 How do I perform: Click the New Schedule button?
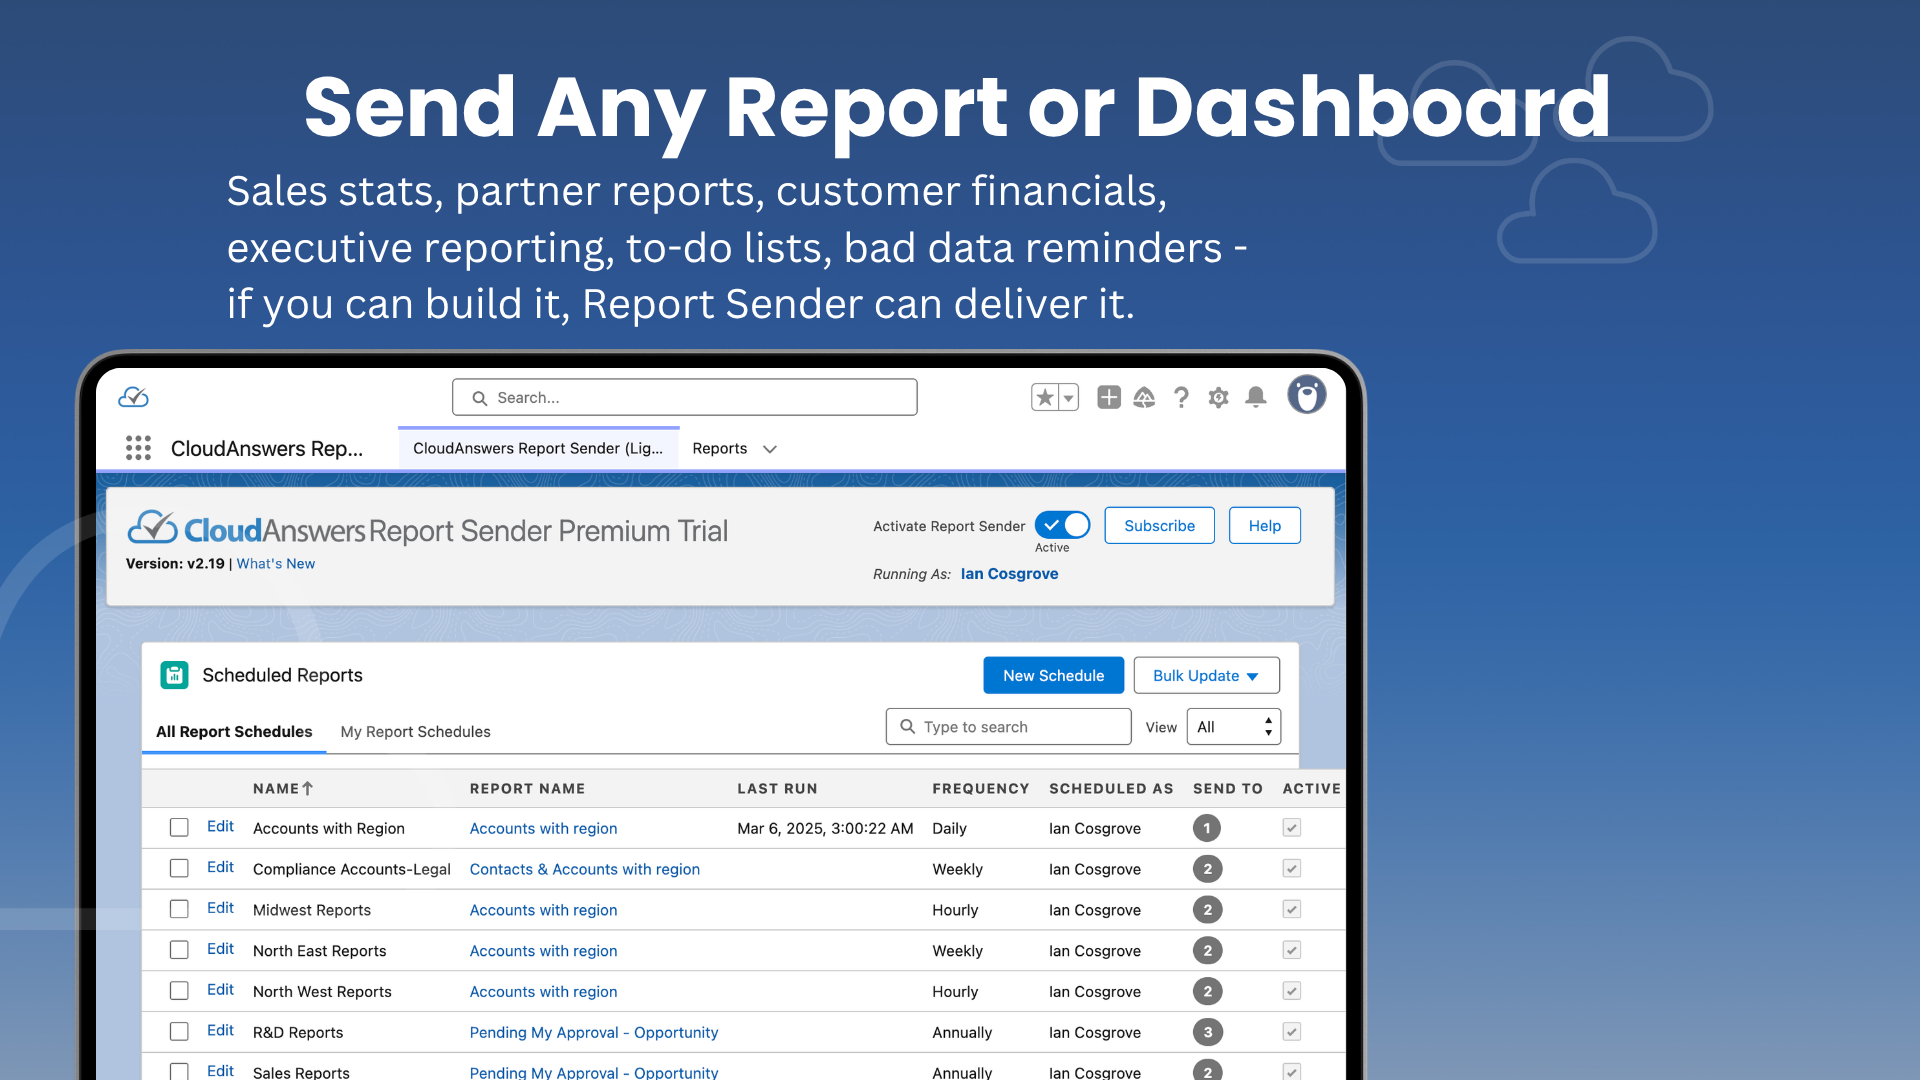(x=1053, y=675)
